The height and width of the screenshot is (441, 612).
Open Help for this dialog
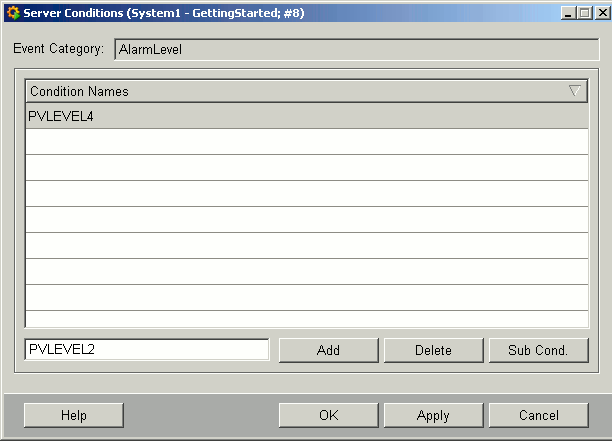click(73, 415)
